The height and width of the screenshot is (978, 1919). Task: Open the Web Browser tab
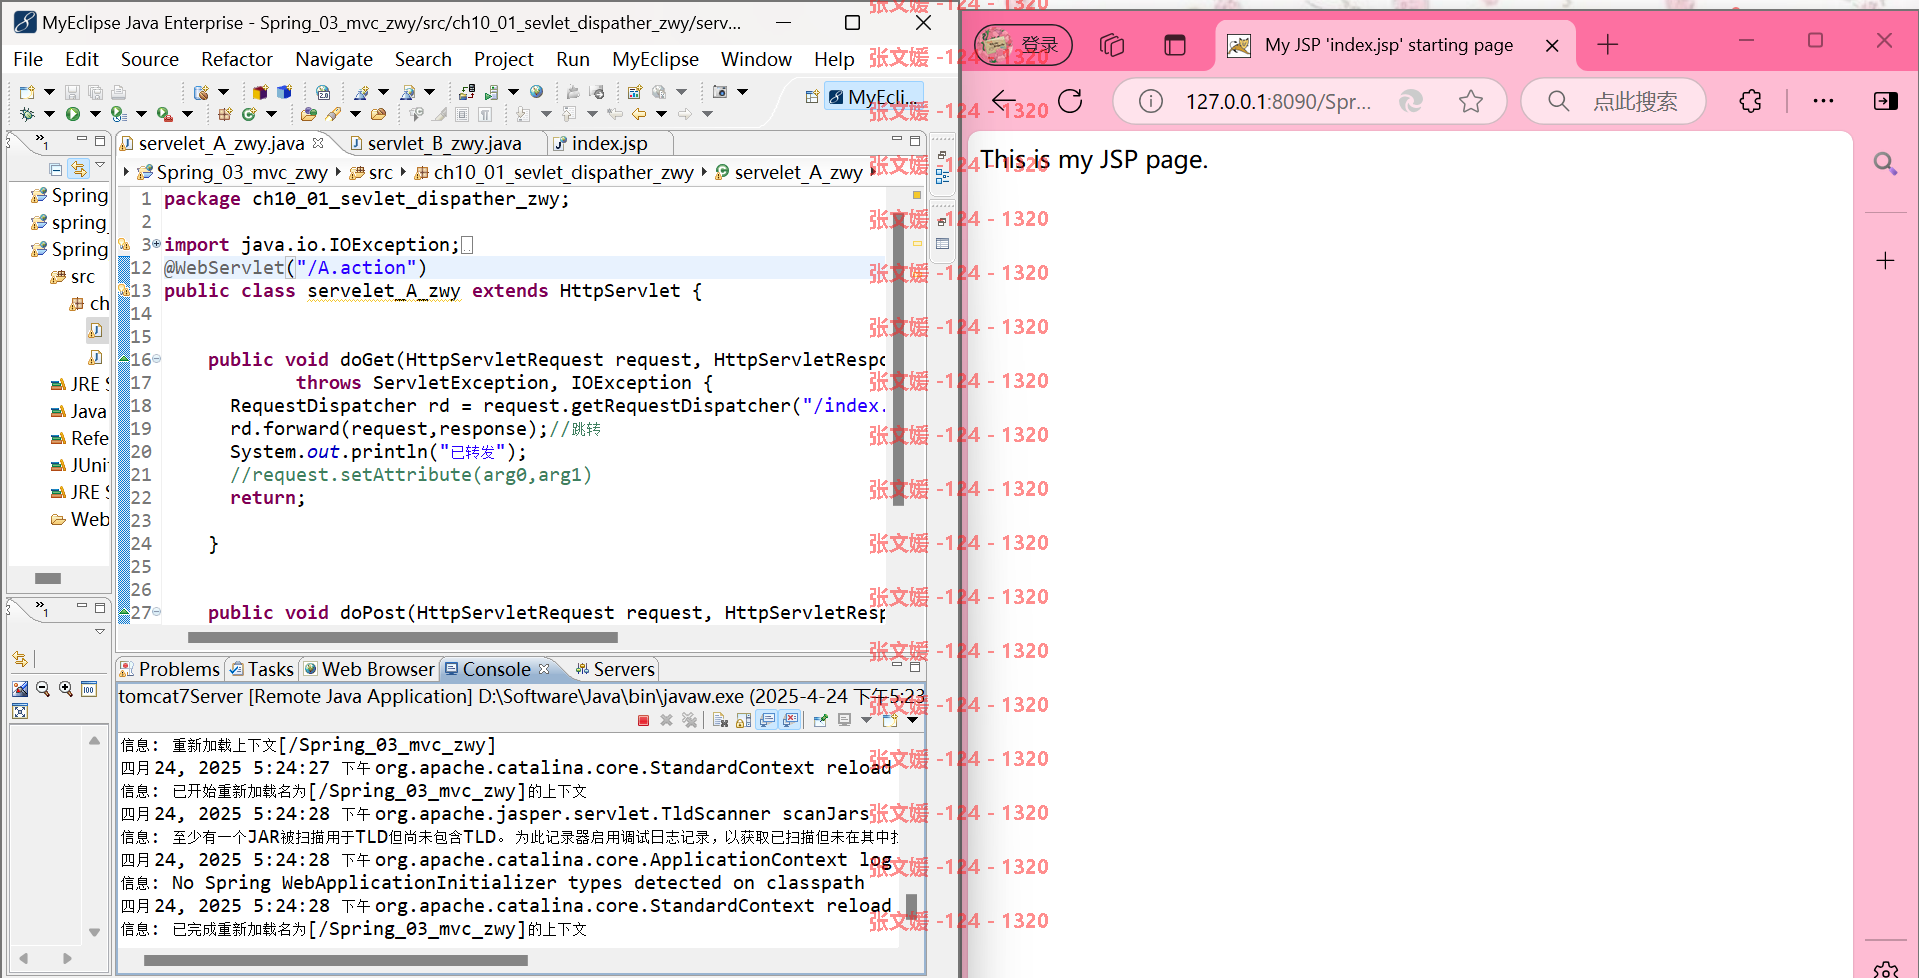[x=369, y=669]
